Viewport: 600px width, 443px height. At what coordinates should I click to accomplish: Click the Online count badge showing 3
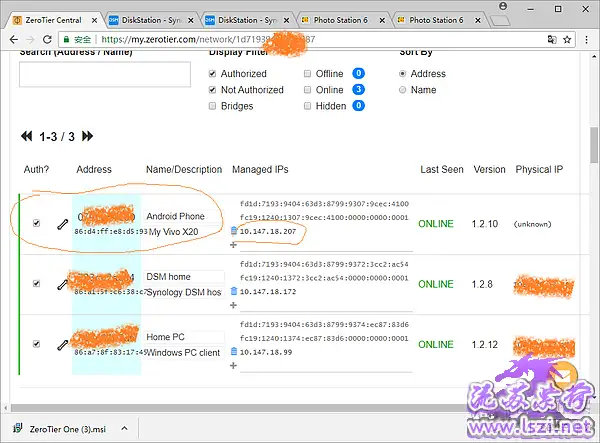[358, 89]
